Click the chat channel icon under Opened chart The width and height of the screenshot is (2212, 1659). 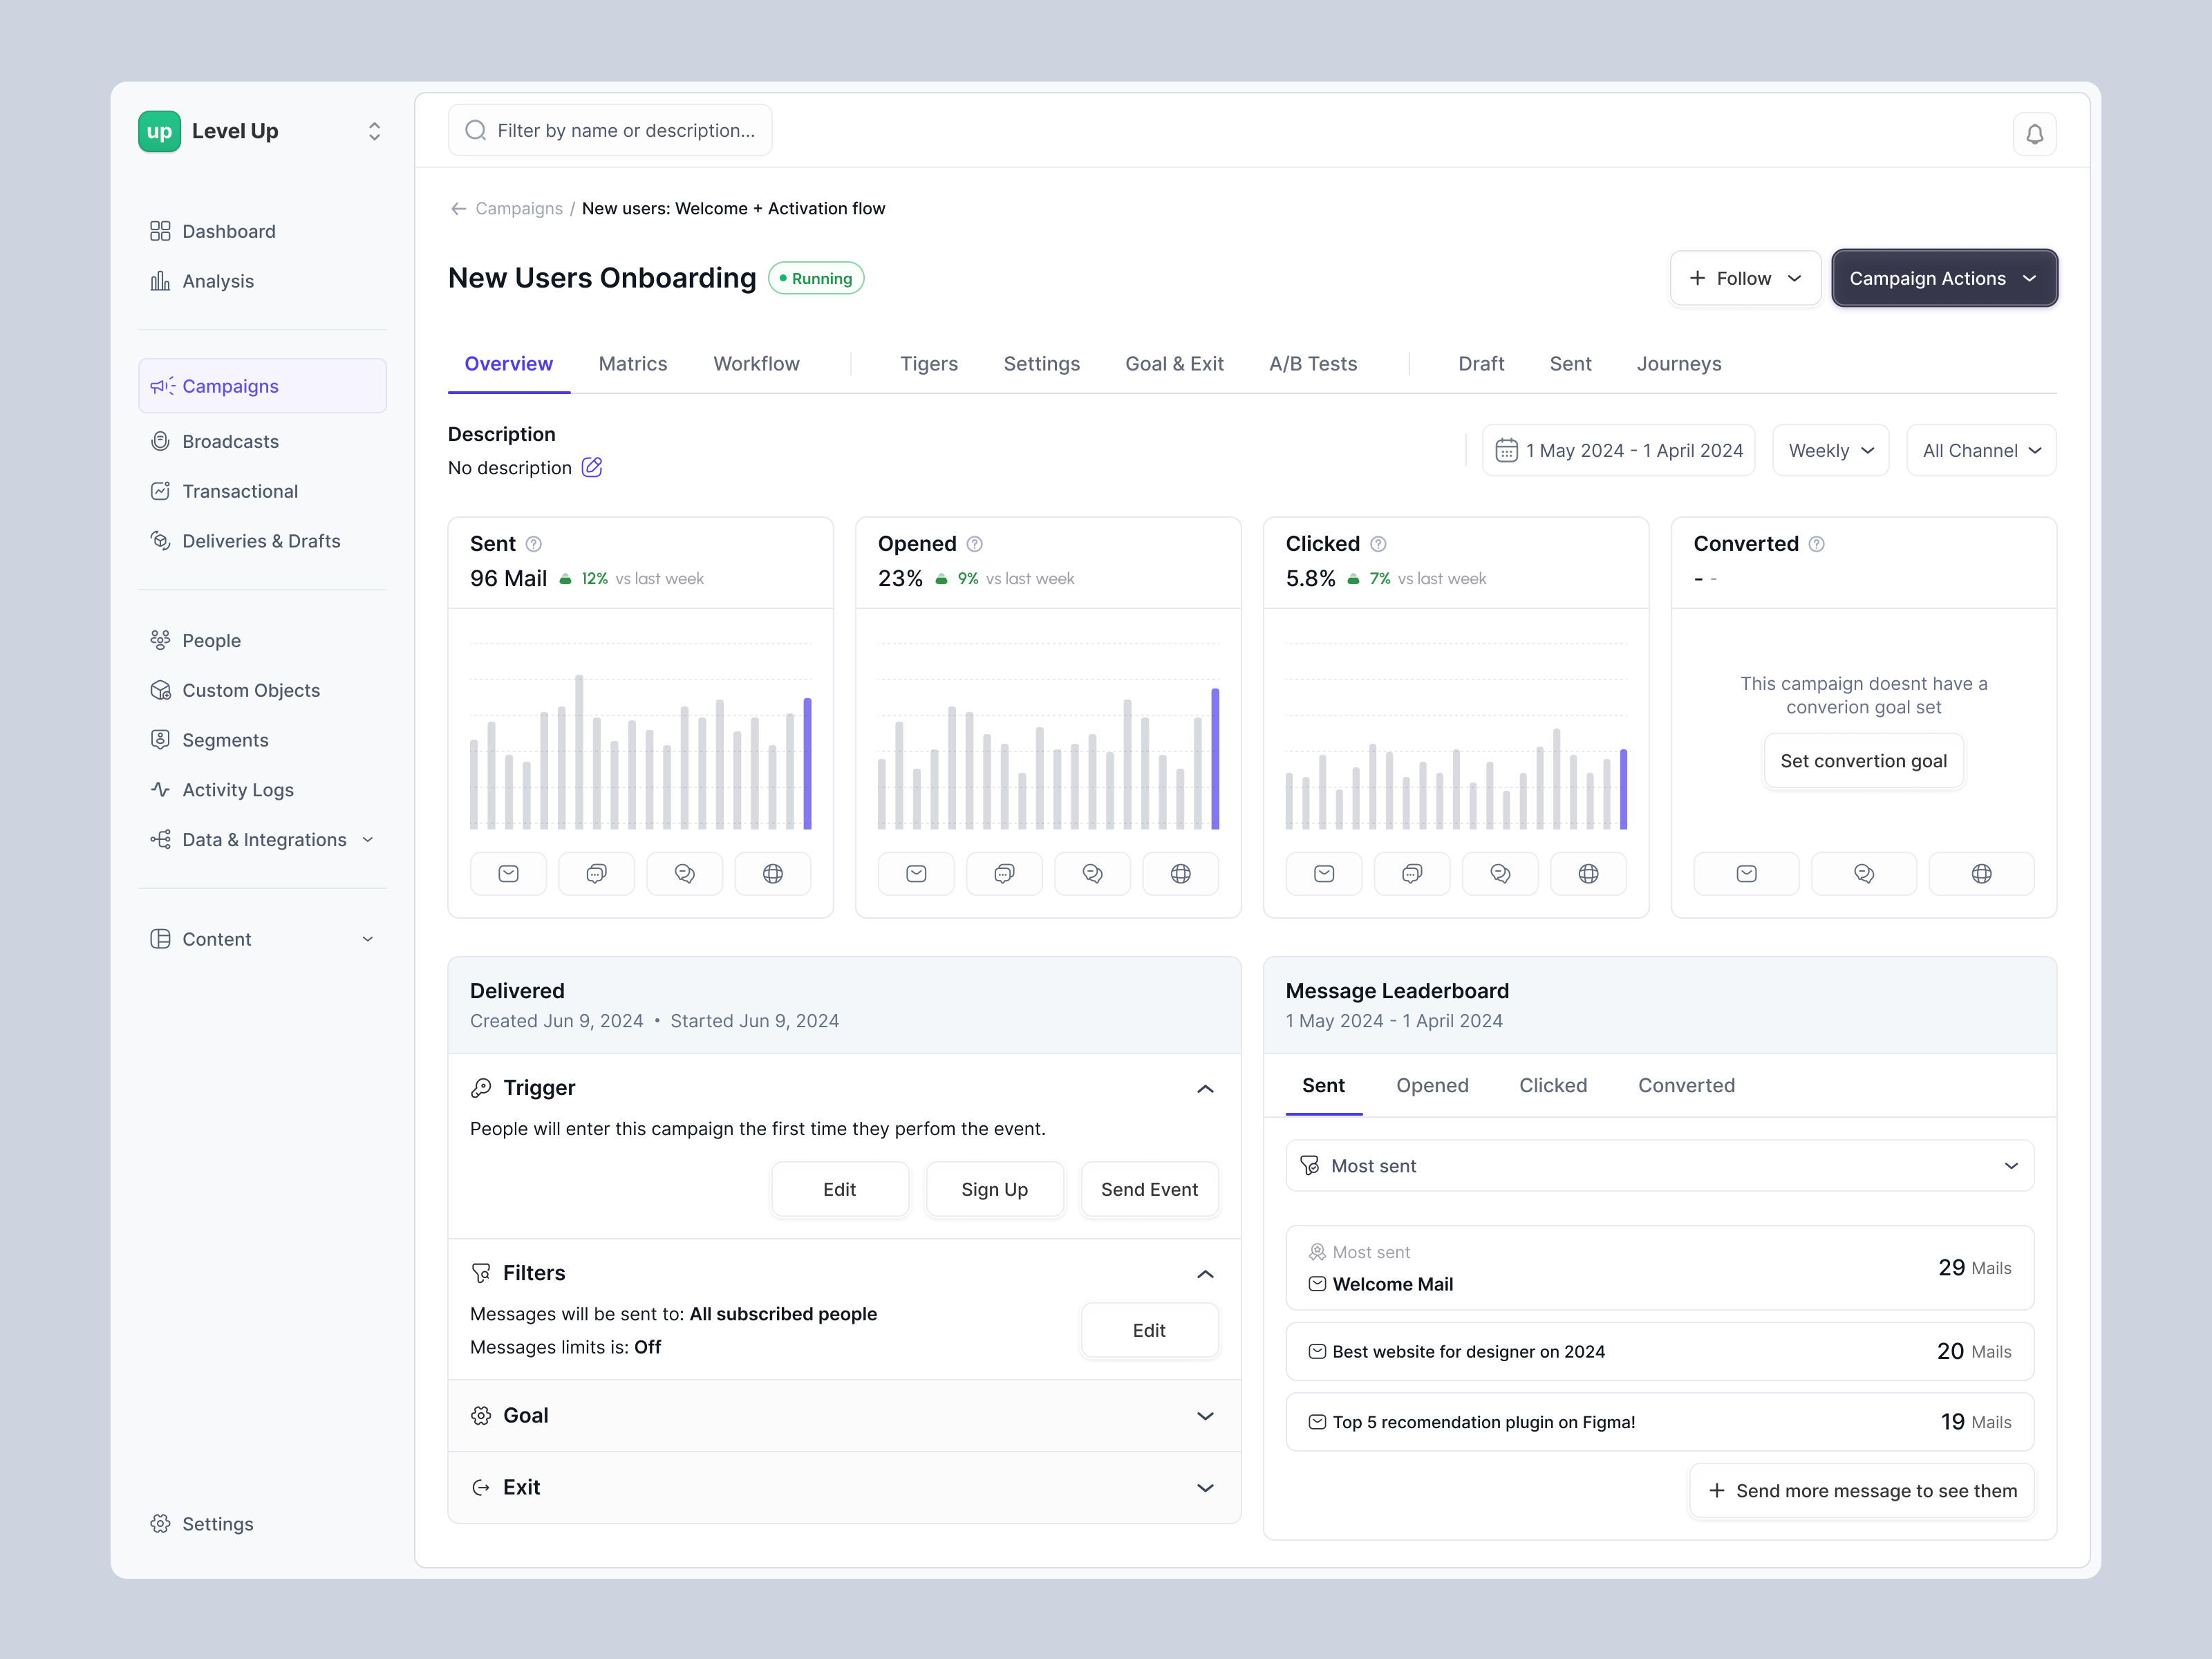coord(1004,873)
